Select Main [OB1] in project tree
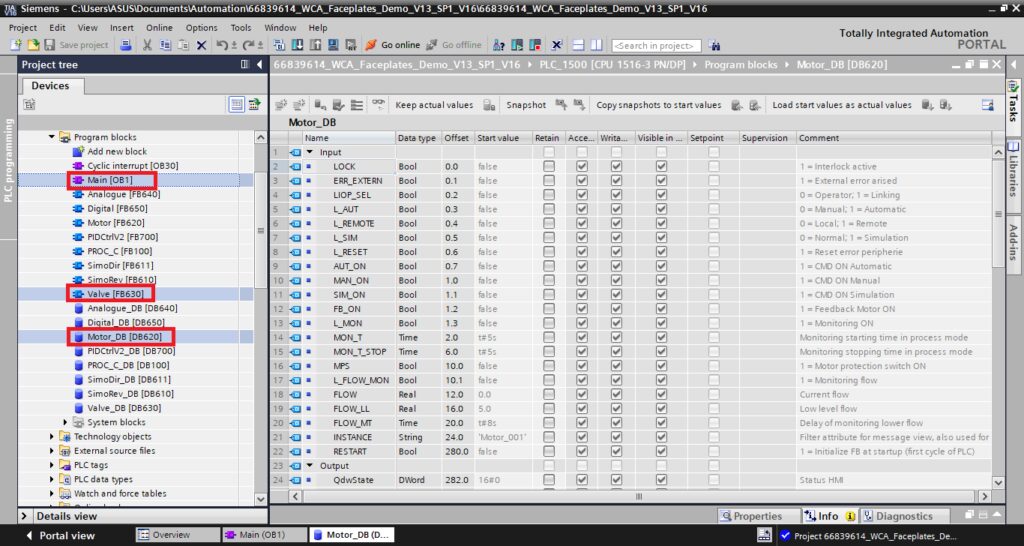This screenshot has height=546, width=1024. pyautogui.click(x=111, y=180)
